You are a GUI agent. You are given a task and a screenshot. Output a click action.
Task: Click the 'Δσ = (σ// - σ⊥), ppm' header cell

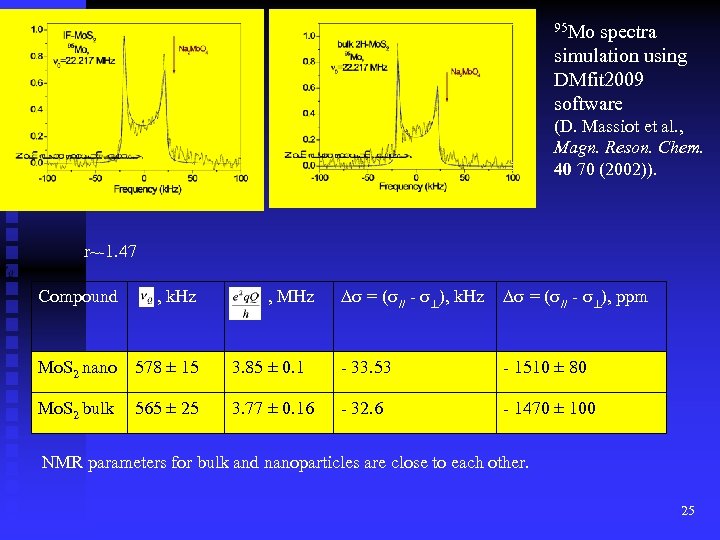581,317
